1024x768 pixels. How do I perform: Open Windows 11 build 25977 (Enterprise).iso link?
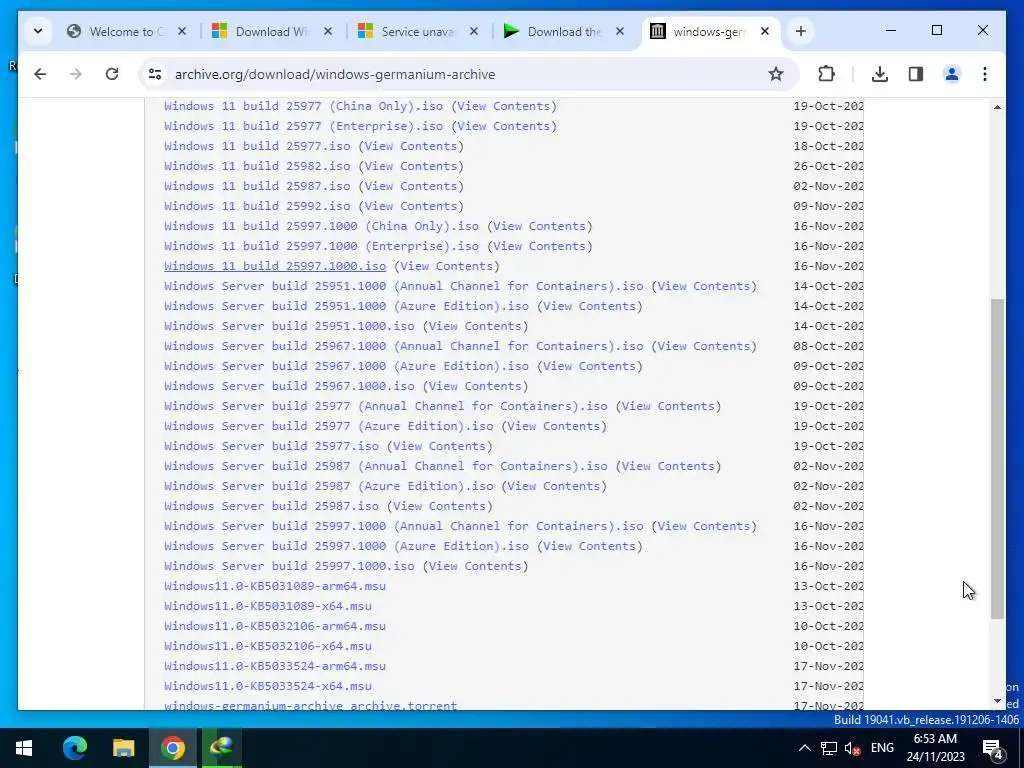click(303, 126)
